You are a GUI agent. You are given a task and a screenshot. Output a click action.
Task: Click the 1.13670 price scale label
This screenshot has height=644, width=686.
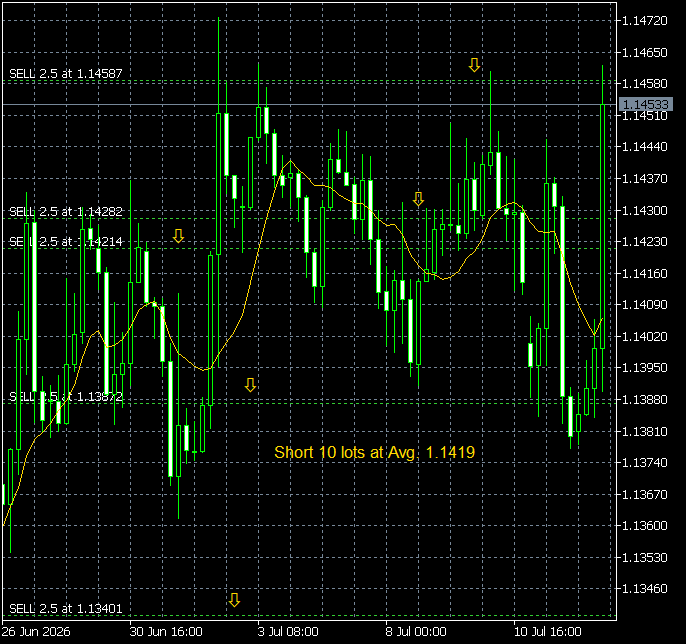tap(644, 494)
